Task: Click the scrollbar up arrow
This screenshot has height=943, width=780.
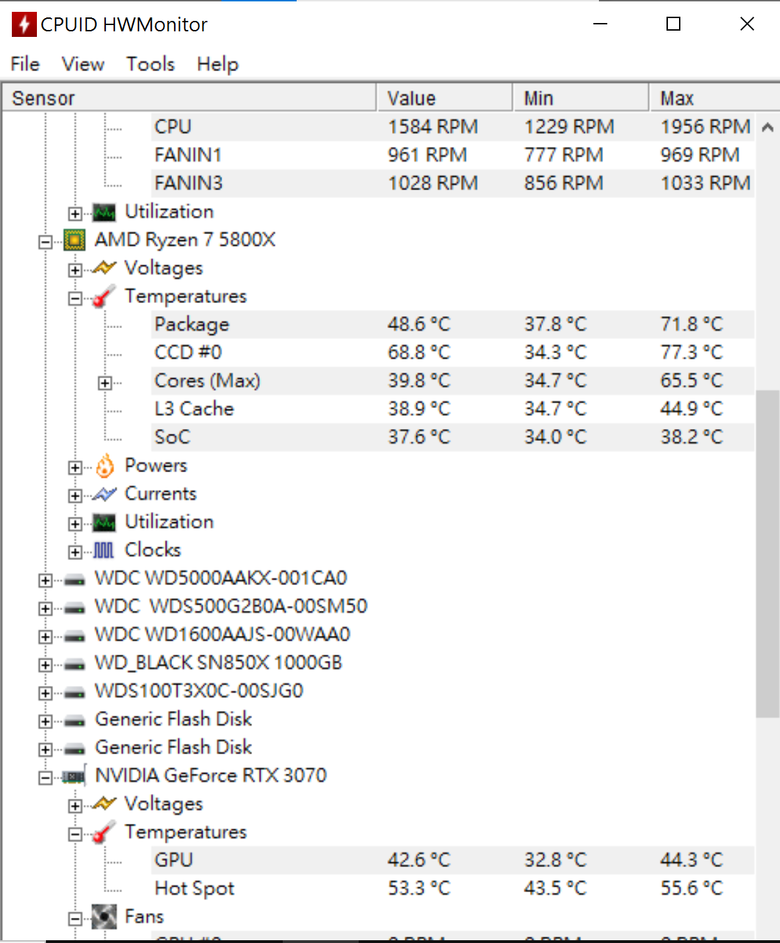Action: pyautogui.click(x=767, y=127)
